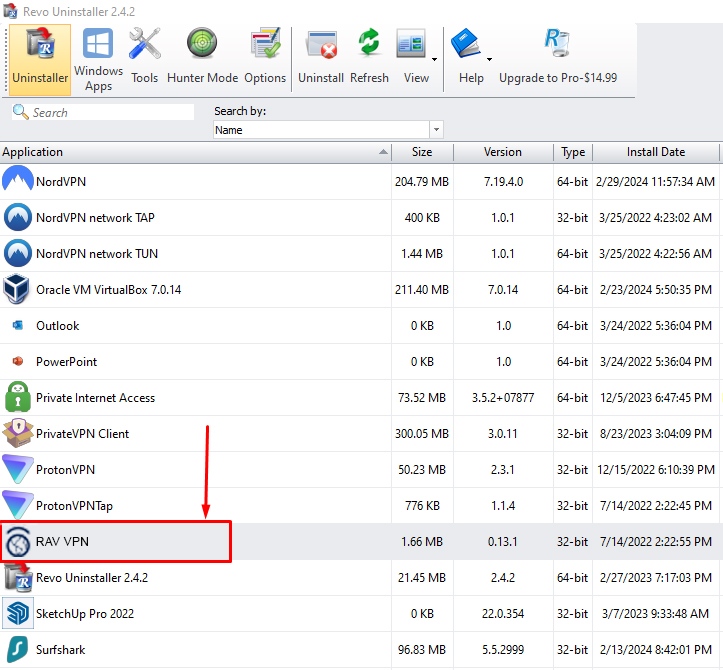
Task: Select the PrivateVPN Client box icon
Action: [x=18, y=433]
